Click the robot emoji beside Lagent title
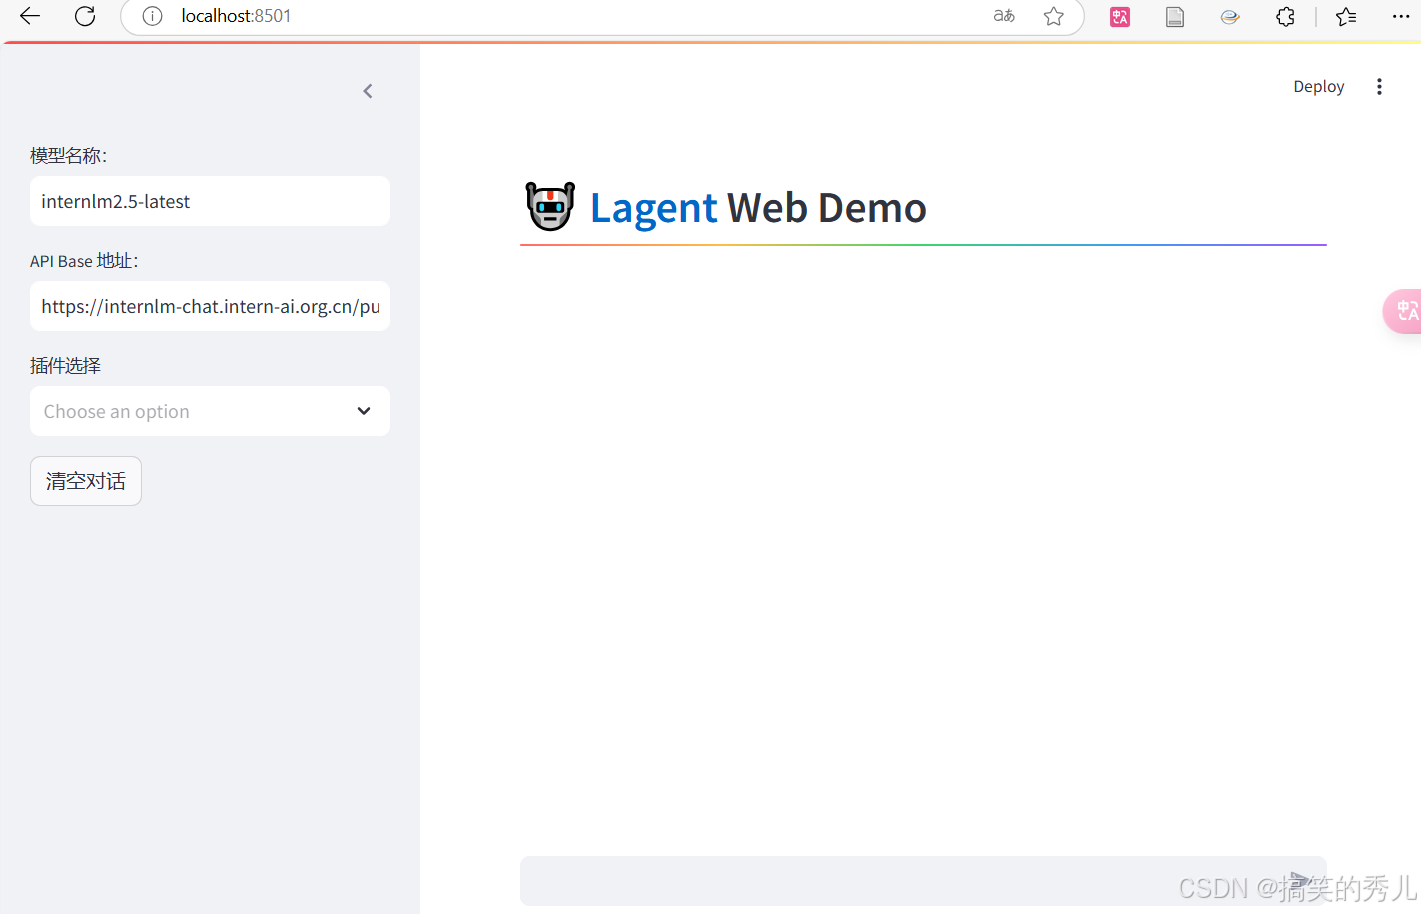 [x=550, y=207]
